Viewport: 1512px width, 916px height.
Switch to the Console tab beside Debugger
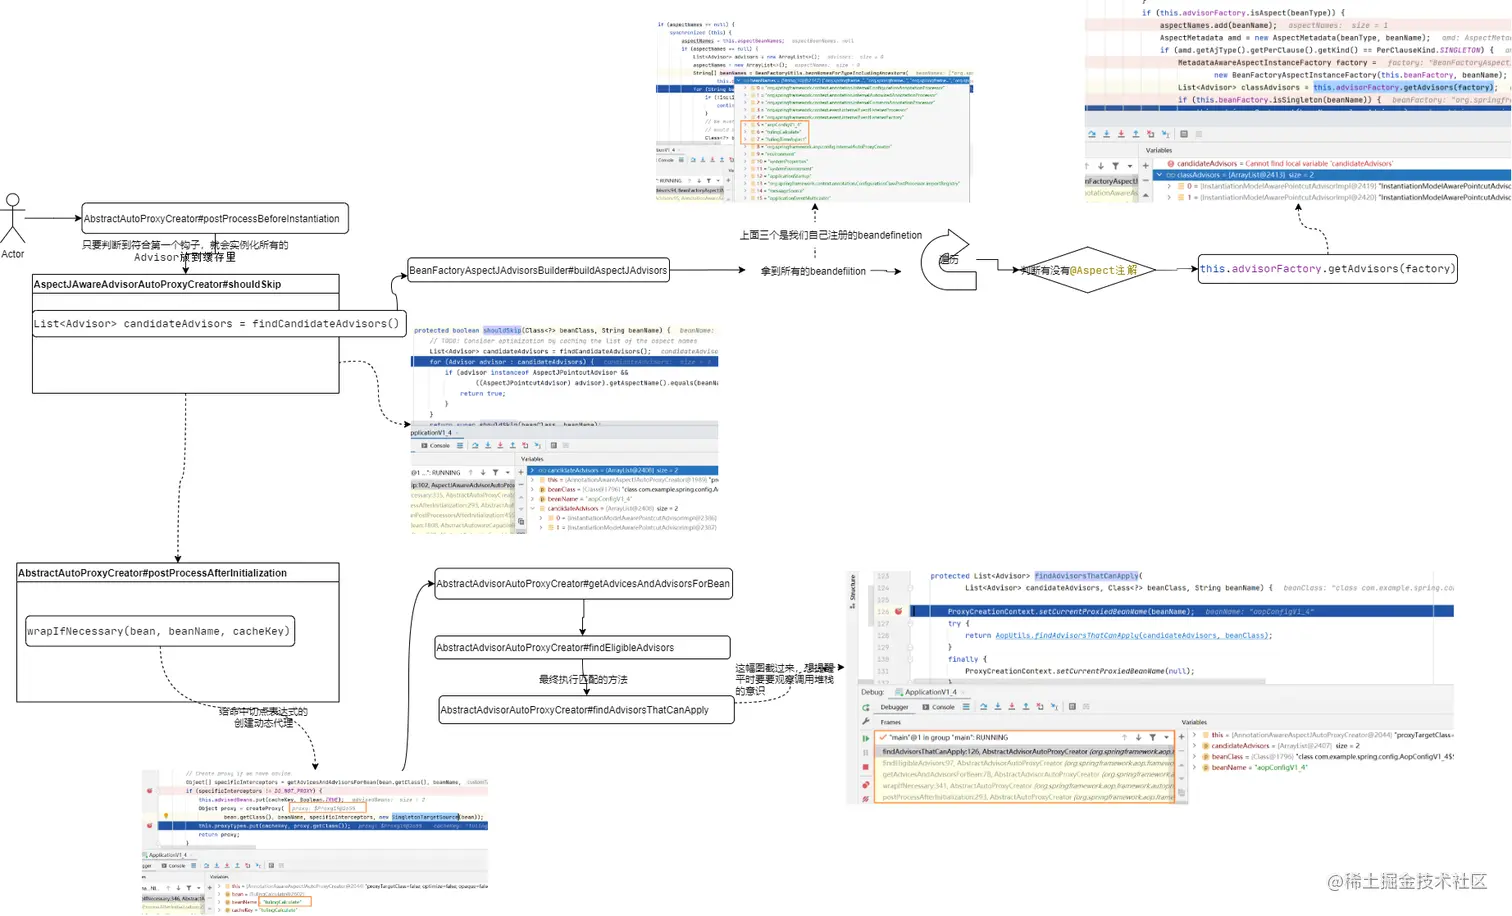point(939,707)
